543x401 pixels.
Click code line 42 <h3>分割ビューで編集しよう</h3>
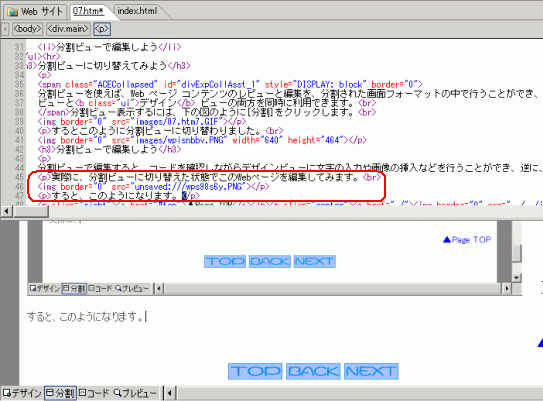click(109, 150)
